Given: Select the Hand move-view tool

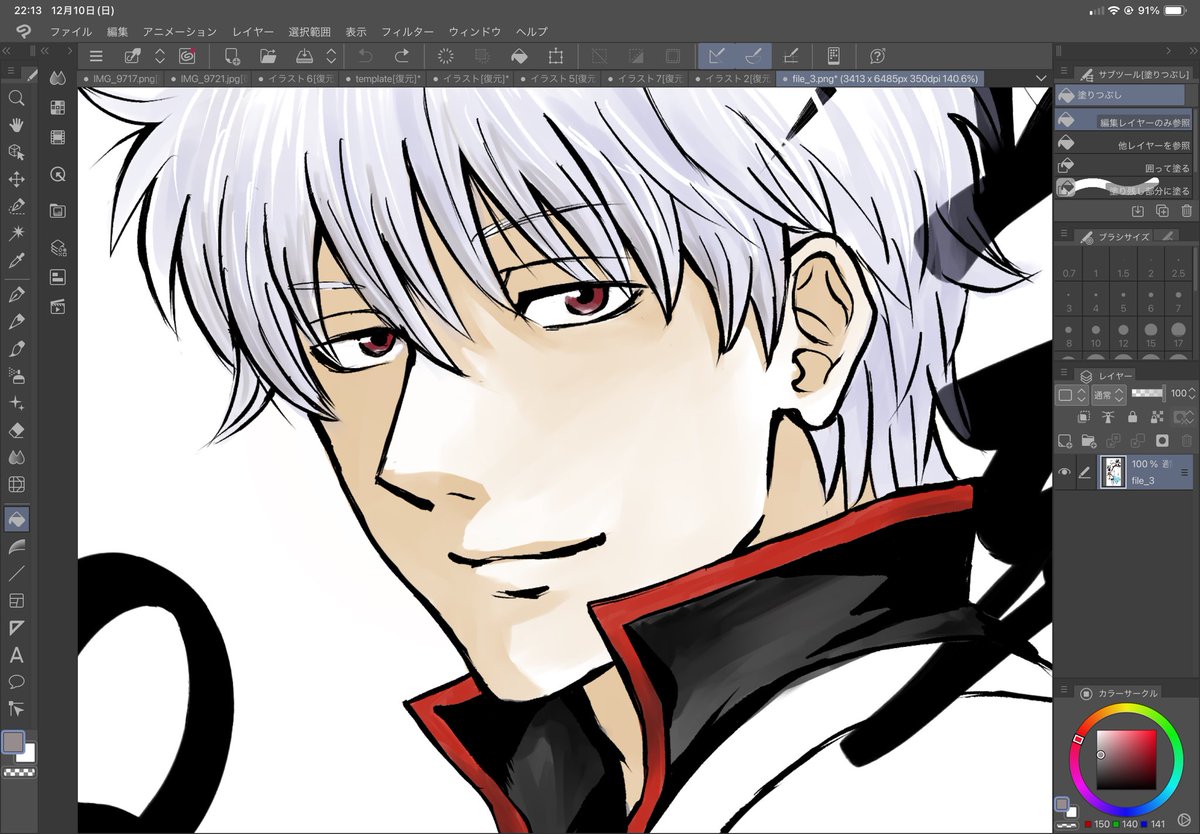Looking at the screenshot, I should [16, 125].
